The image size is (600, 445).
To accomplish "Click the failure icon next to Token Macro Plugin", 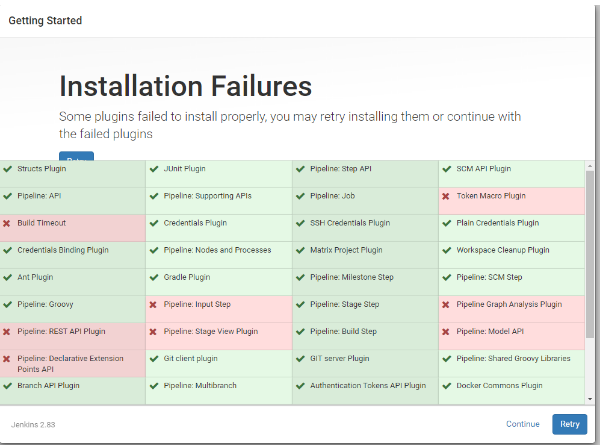I will click(446, 196).
